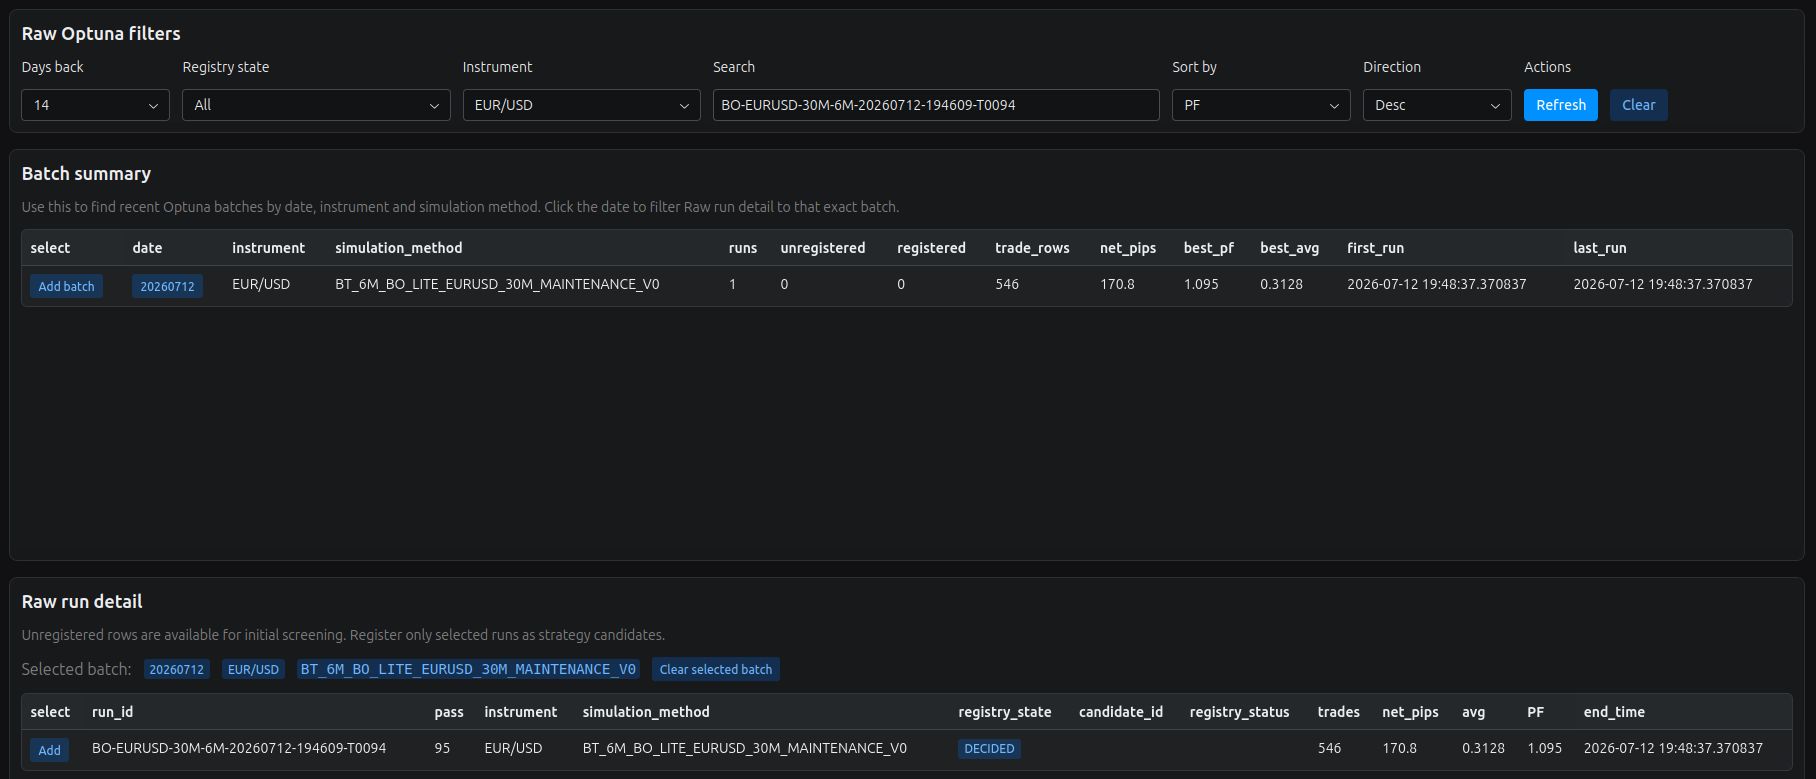Click the last_run column header
This screenshot has height=779, width=1816.
[1600, 248]
